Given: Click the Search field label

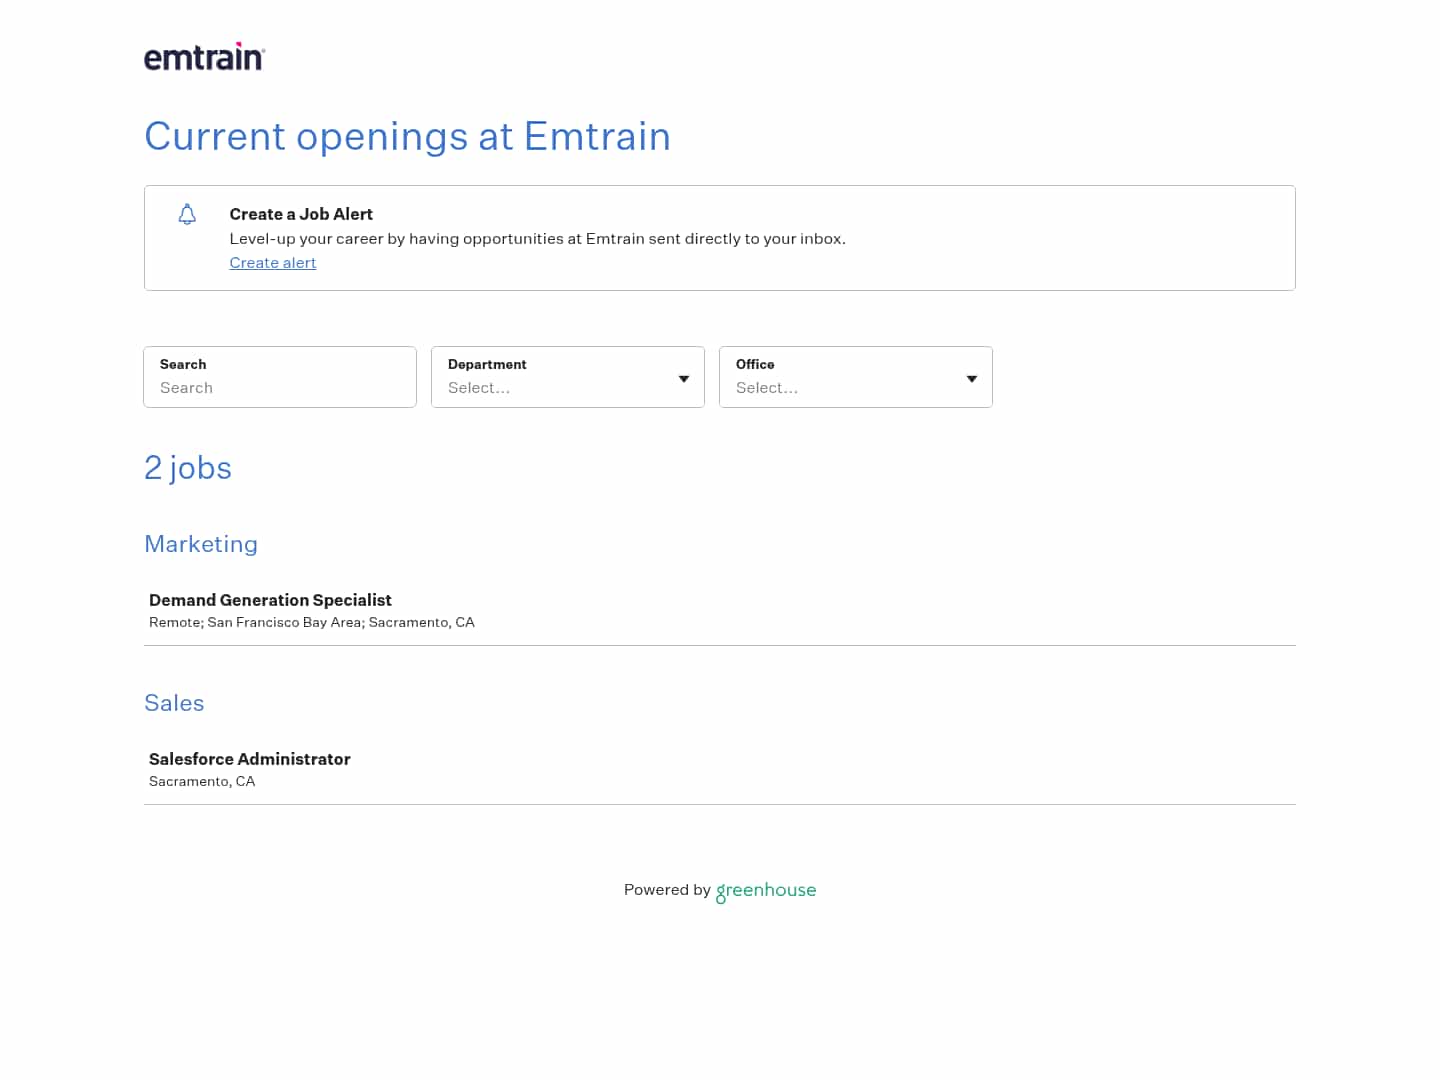Looking at the screenshot, I should pos(183,364).
